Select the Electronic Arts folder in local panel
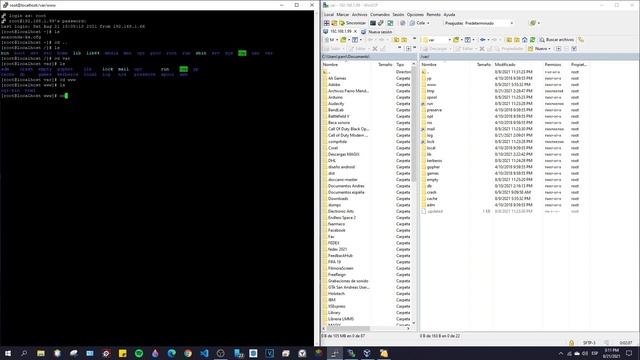This screenshot has height=360, width=640. coord(341,211)
